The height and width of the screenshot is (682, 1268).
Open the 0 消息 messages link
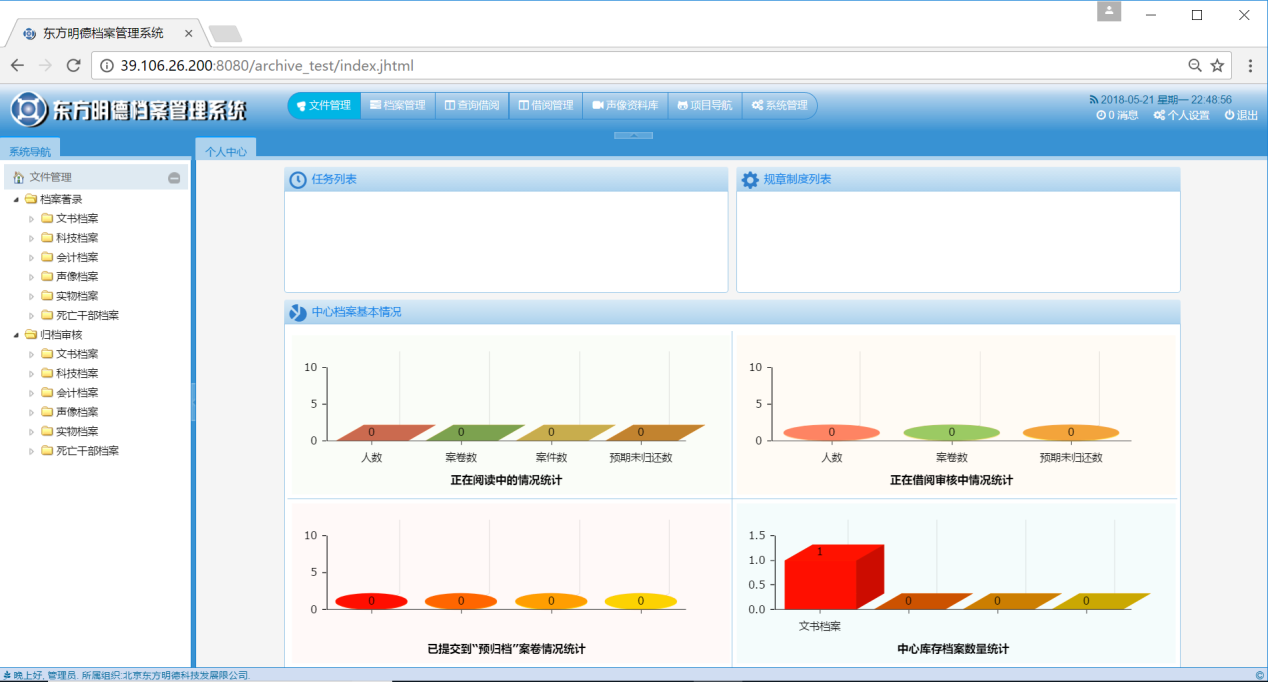click(1117, 115)
